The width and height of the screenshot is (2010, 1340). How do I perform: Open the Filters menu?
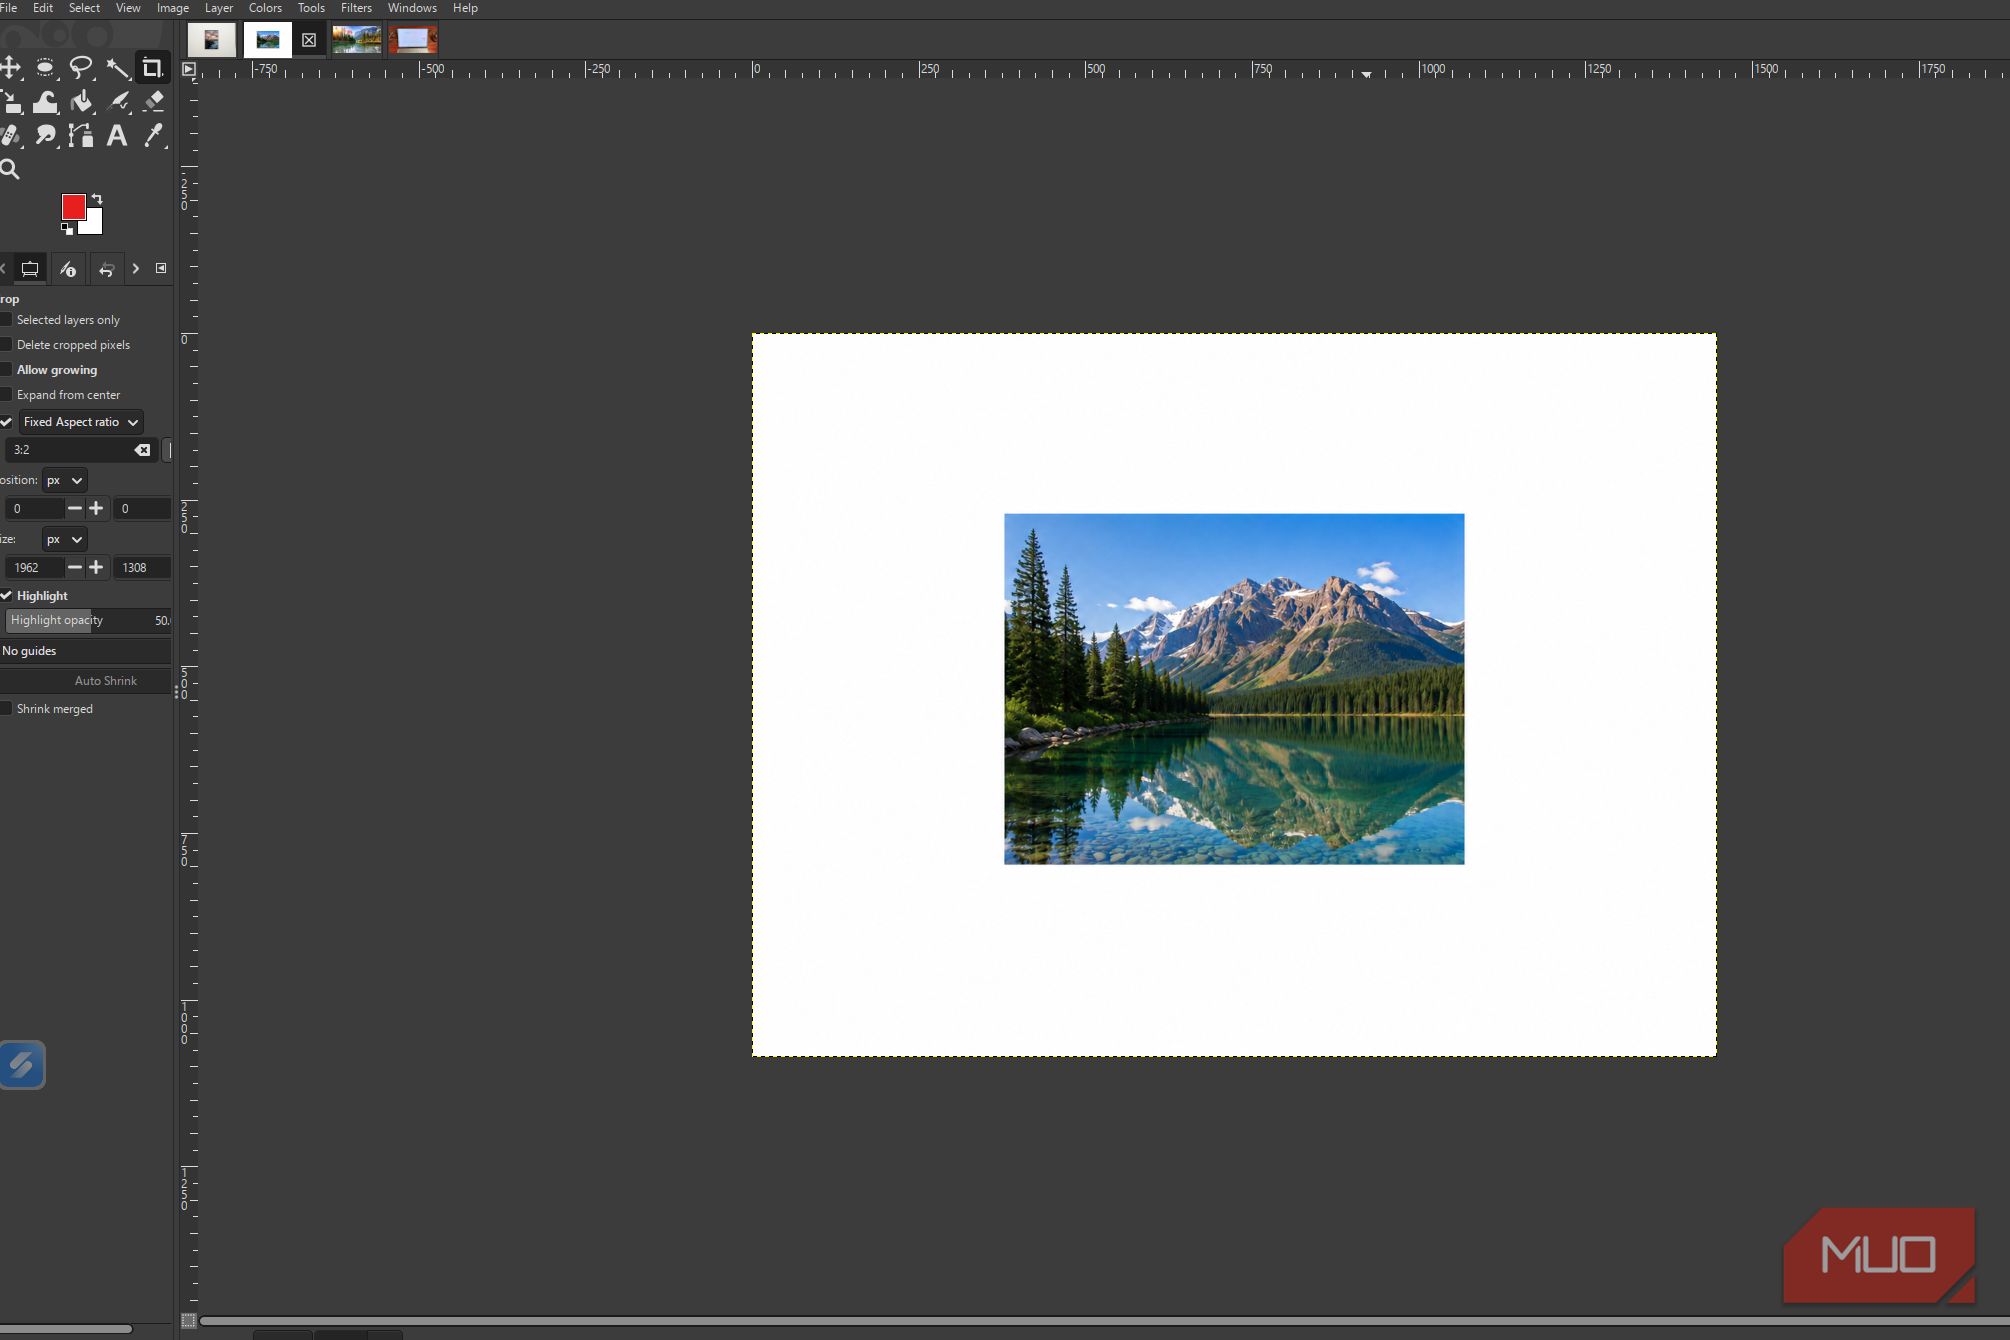point(356,8)
